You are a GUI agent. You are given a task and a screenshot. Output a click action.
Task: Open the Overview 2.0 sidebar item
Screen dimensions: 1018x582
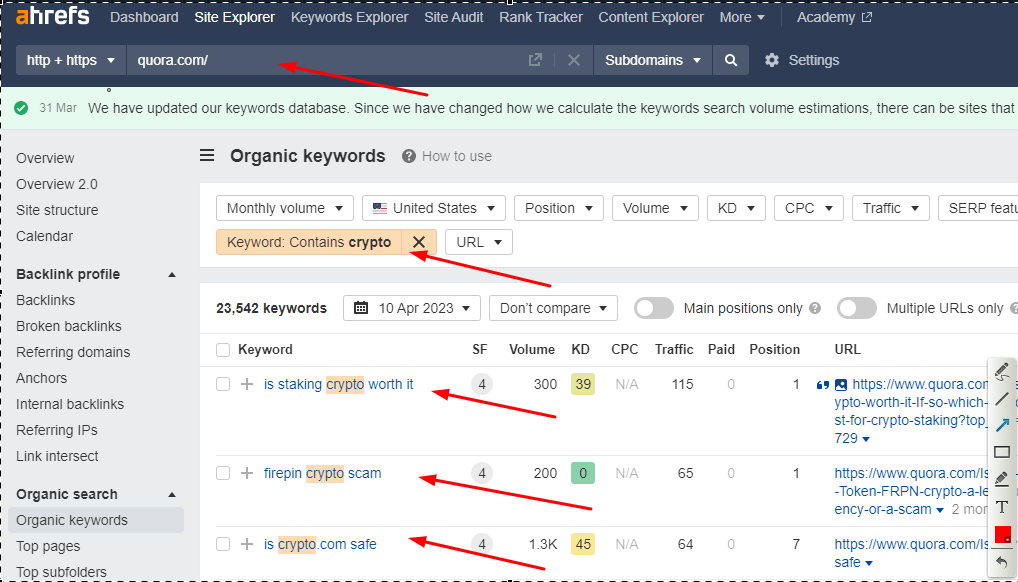point(57,184)
